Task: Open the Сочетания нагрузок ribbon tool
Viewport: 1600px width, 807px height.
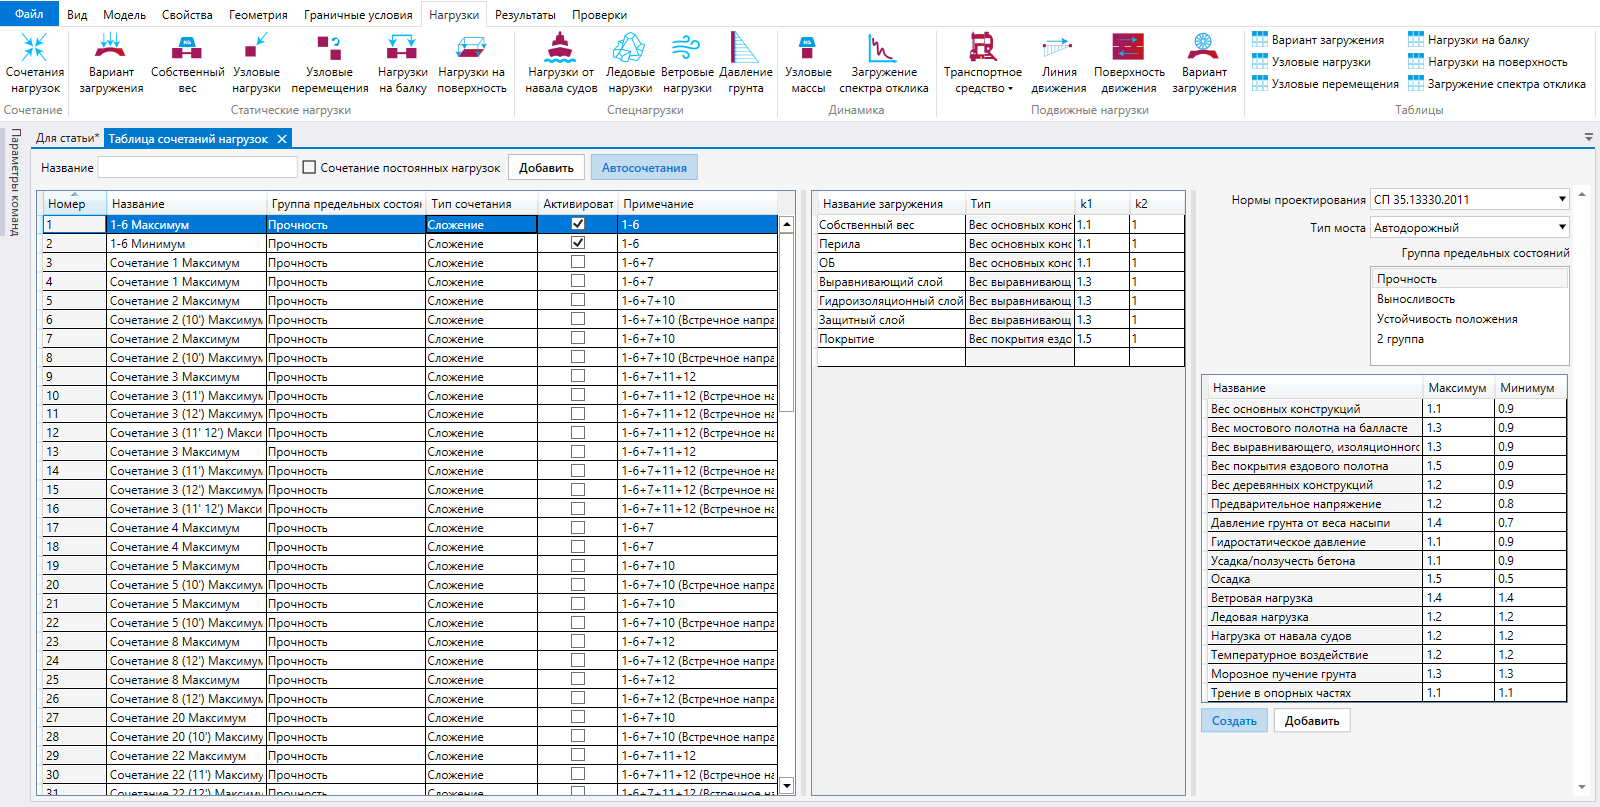Action: [x=34, y=63]
